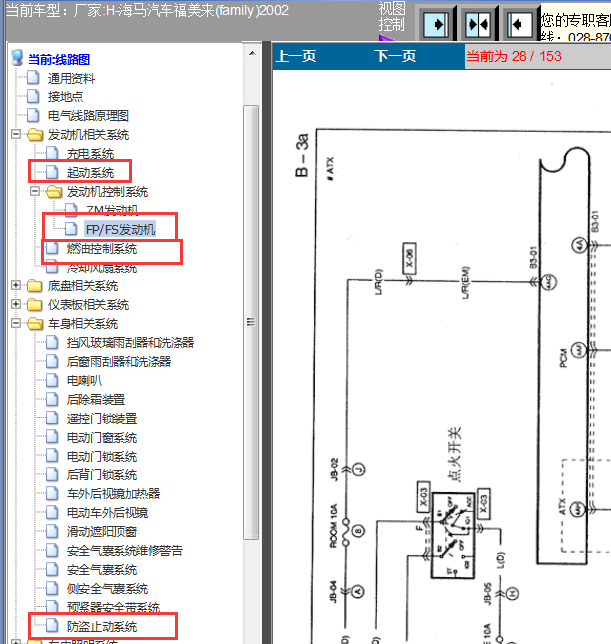Viewport: 611px width, 644px height.
Task: Click the left-arrow view control icon
Action: point(519,24)
